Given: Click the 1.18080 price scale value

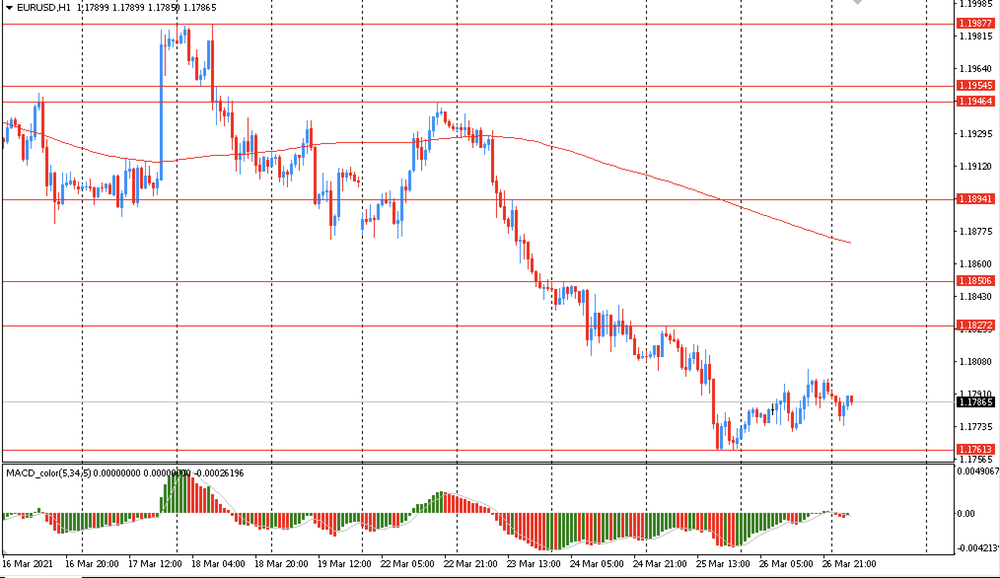Looking at the screenshot, I should click(x=976, y=362).
